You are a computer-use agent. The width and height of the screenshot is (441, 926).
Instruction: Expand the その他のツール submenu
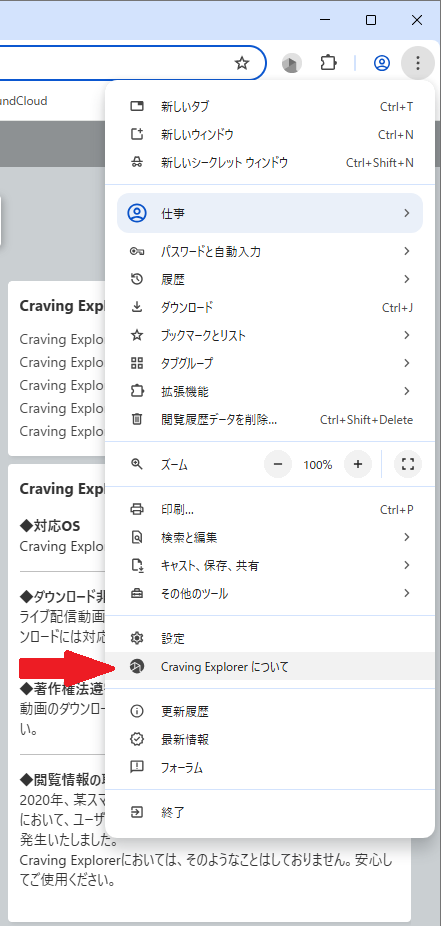pyautogui.click(x=270, y=594)
